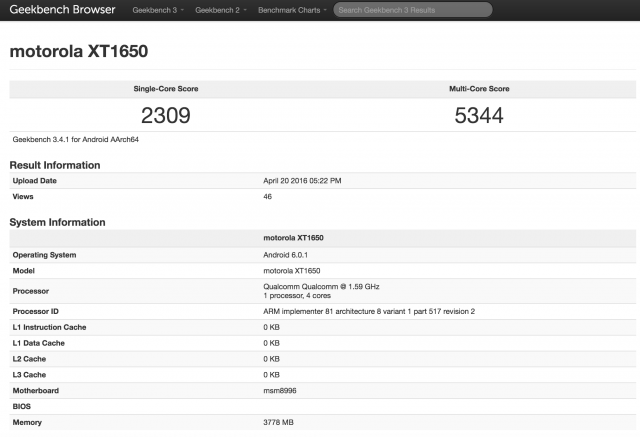Select the Multi-Core Score heading

click(479, 89)
